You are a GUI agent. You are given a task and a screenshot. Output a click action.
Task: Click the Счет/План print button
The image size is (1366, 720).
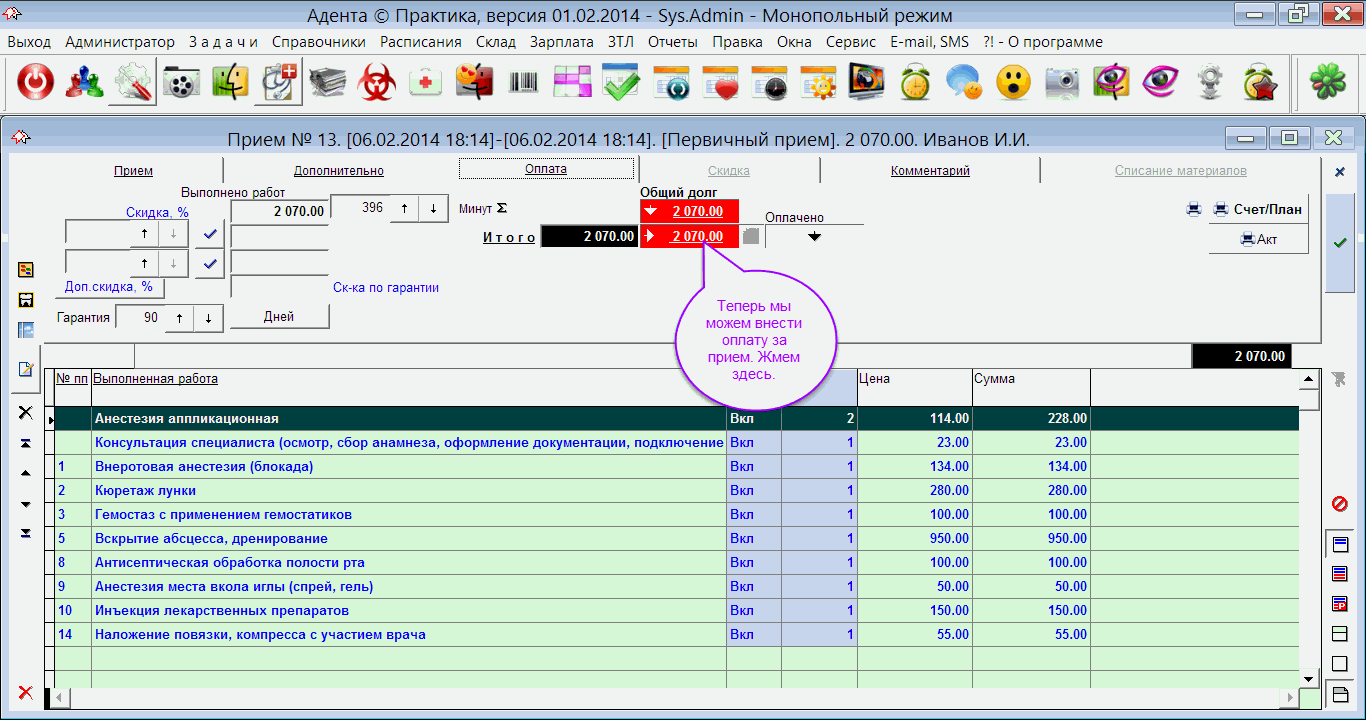tap(1258, 209)
